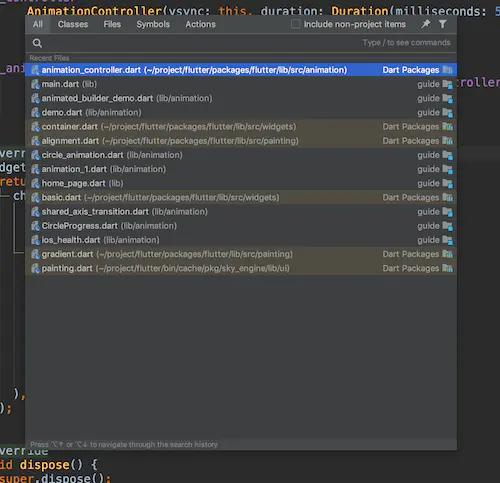The image size is (500, 483).
Task: Select the Symbols tab
Action: click(x=153, y=24)
